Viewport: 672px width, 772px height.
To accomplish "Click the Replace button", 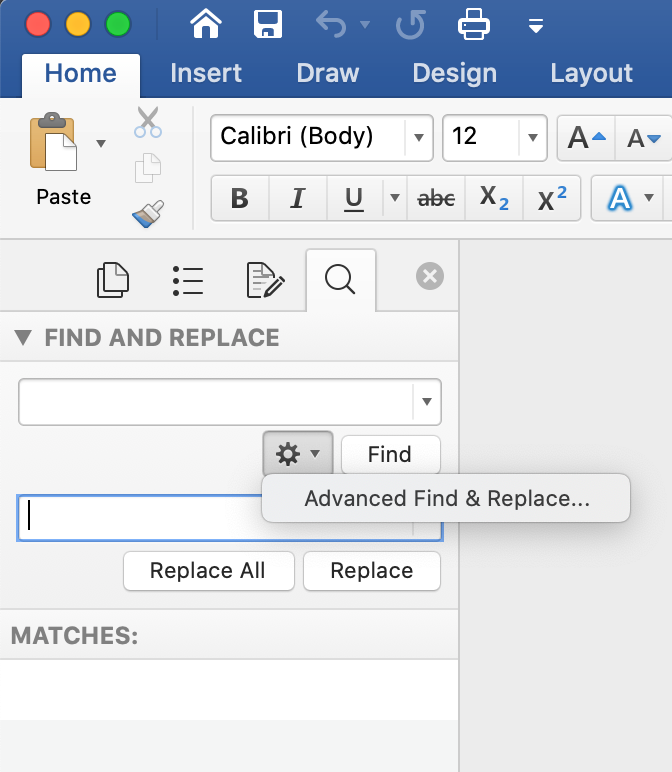I will coord(372,571).
